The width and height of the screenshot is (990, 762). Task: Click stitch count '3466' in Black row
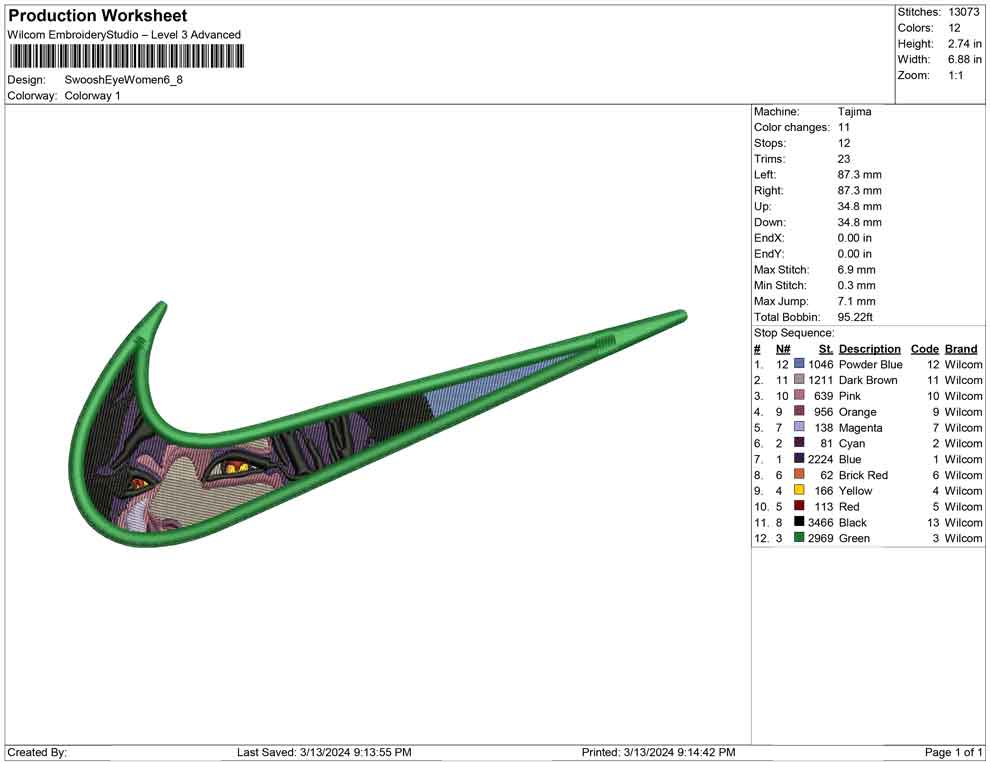pos(820,523)
